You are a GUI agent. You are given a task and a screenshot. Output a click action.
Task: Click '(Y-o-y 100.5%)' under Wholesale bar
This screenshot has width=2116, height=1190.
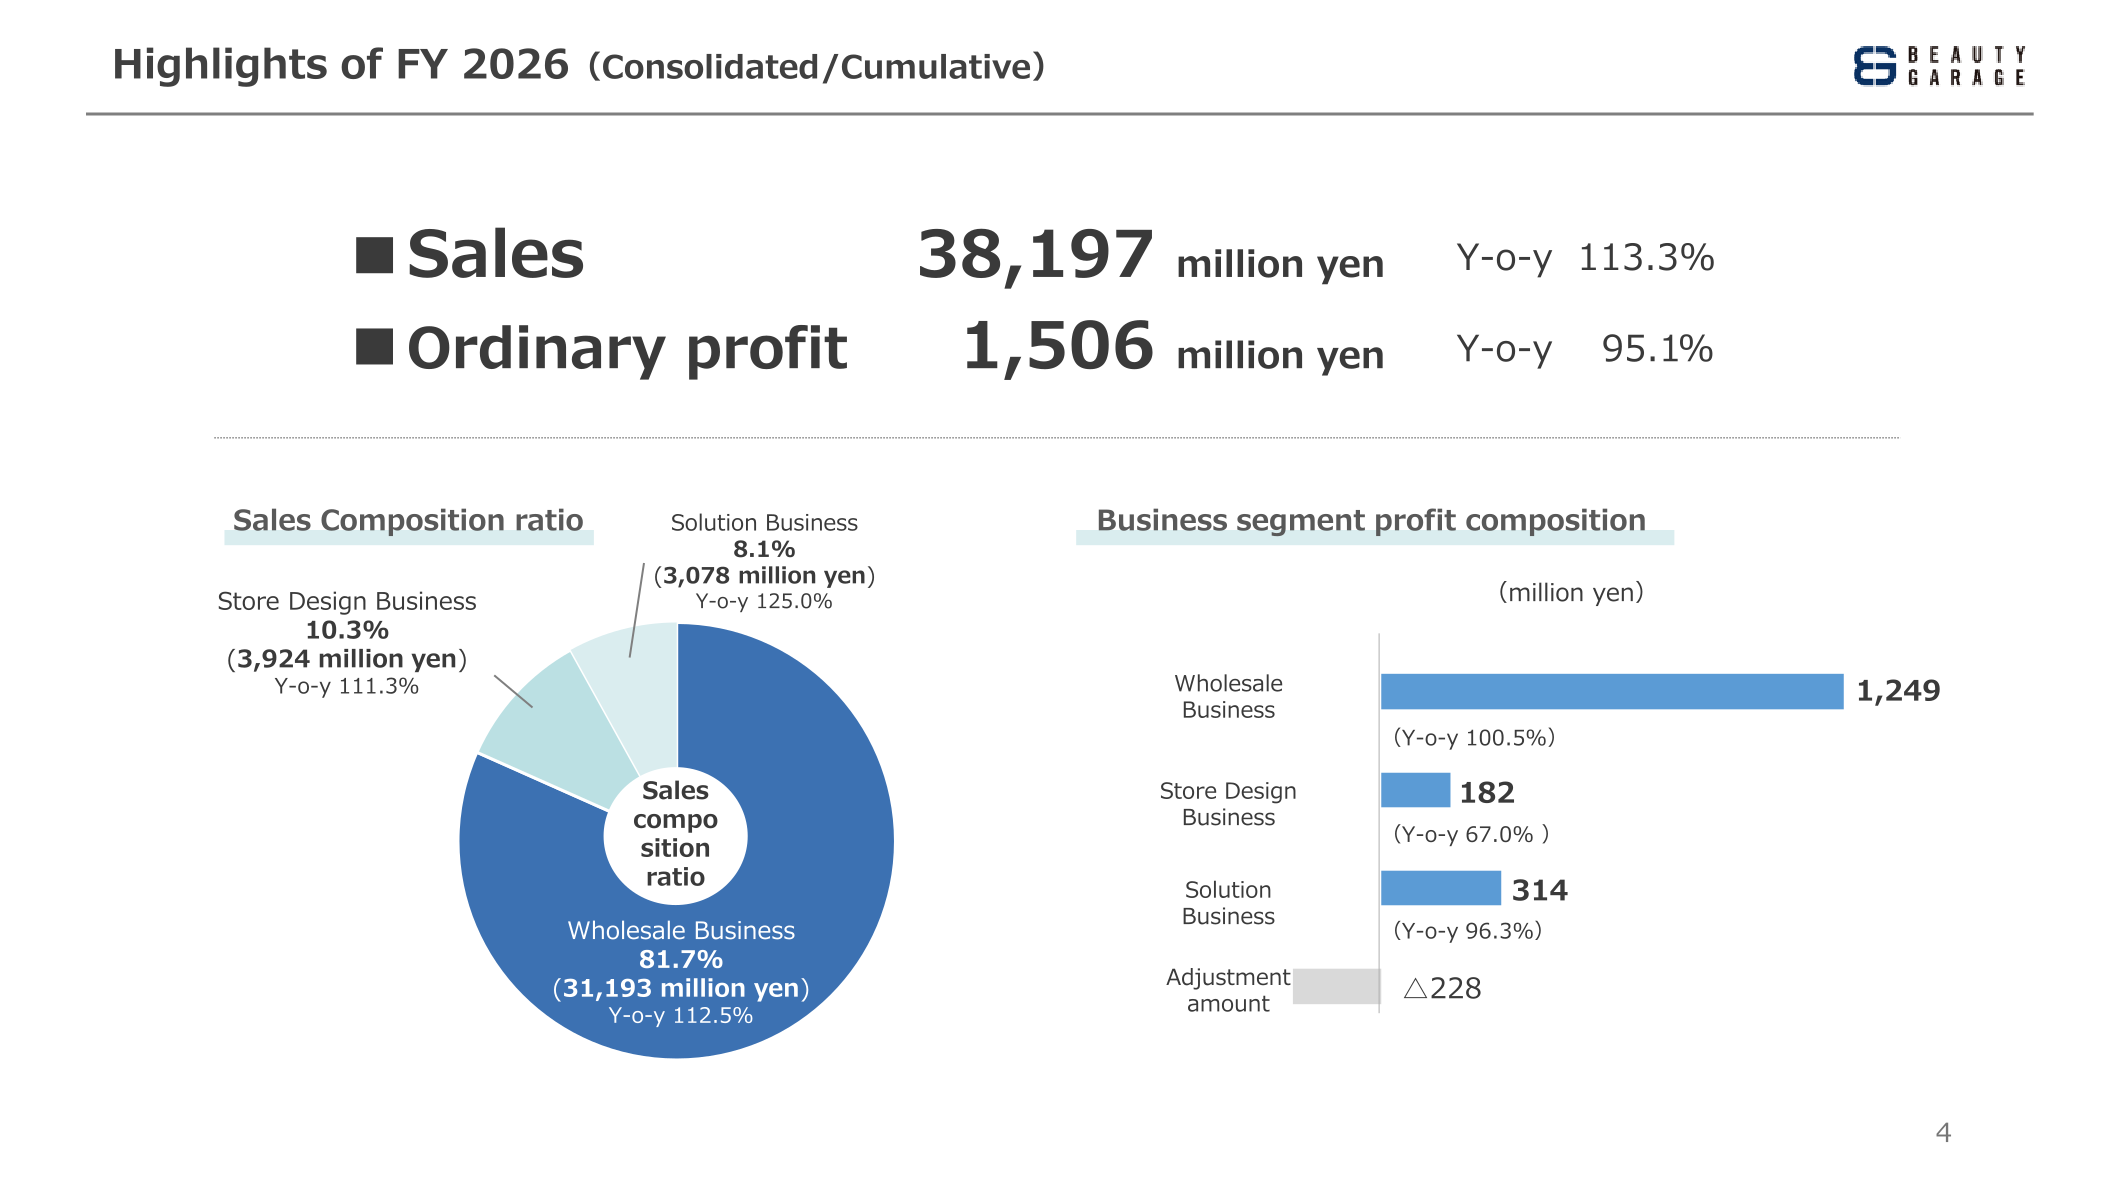pos(1474,738)
